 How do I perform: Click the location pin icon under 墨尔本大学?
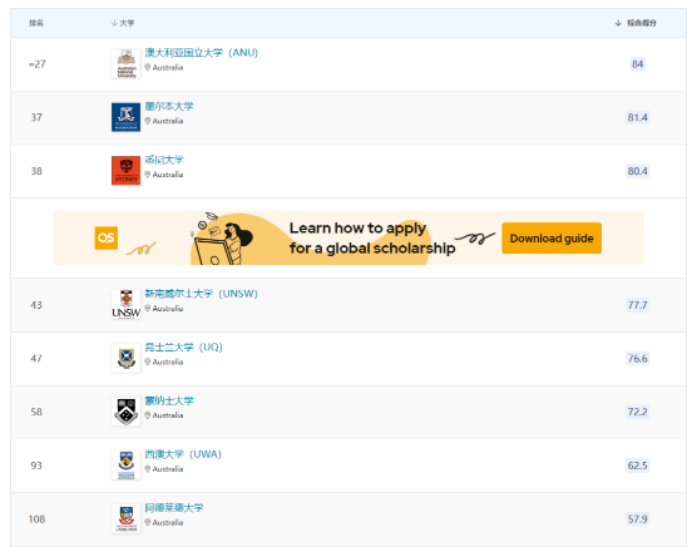click(x=147, y=121)
